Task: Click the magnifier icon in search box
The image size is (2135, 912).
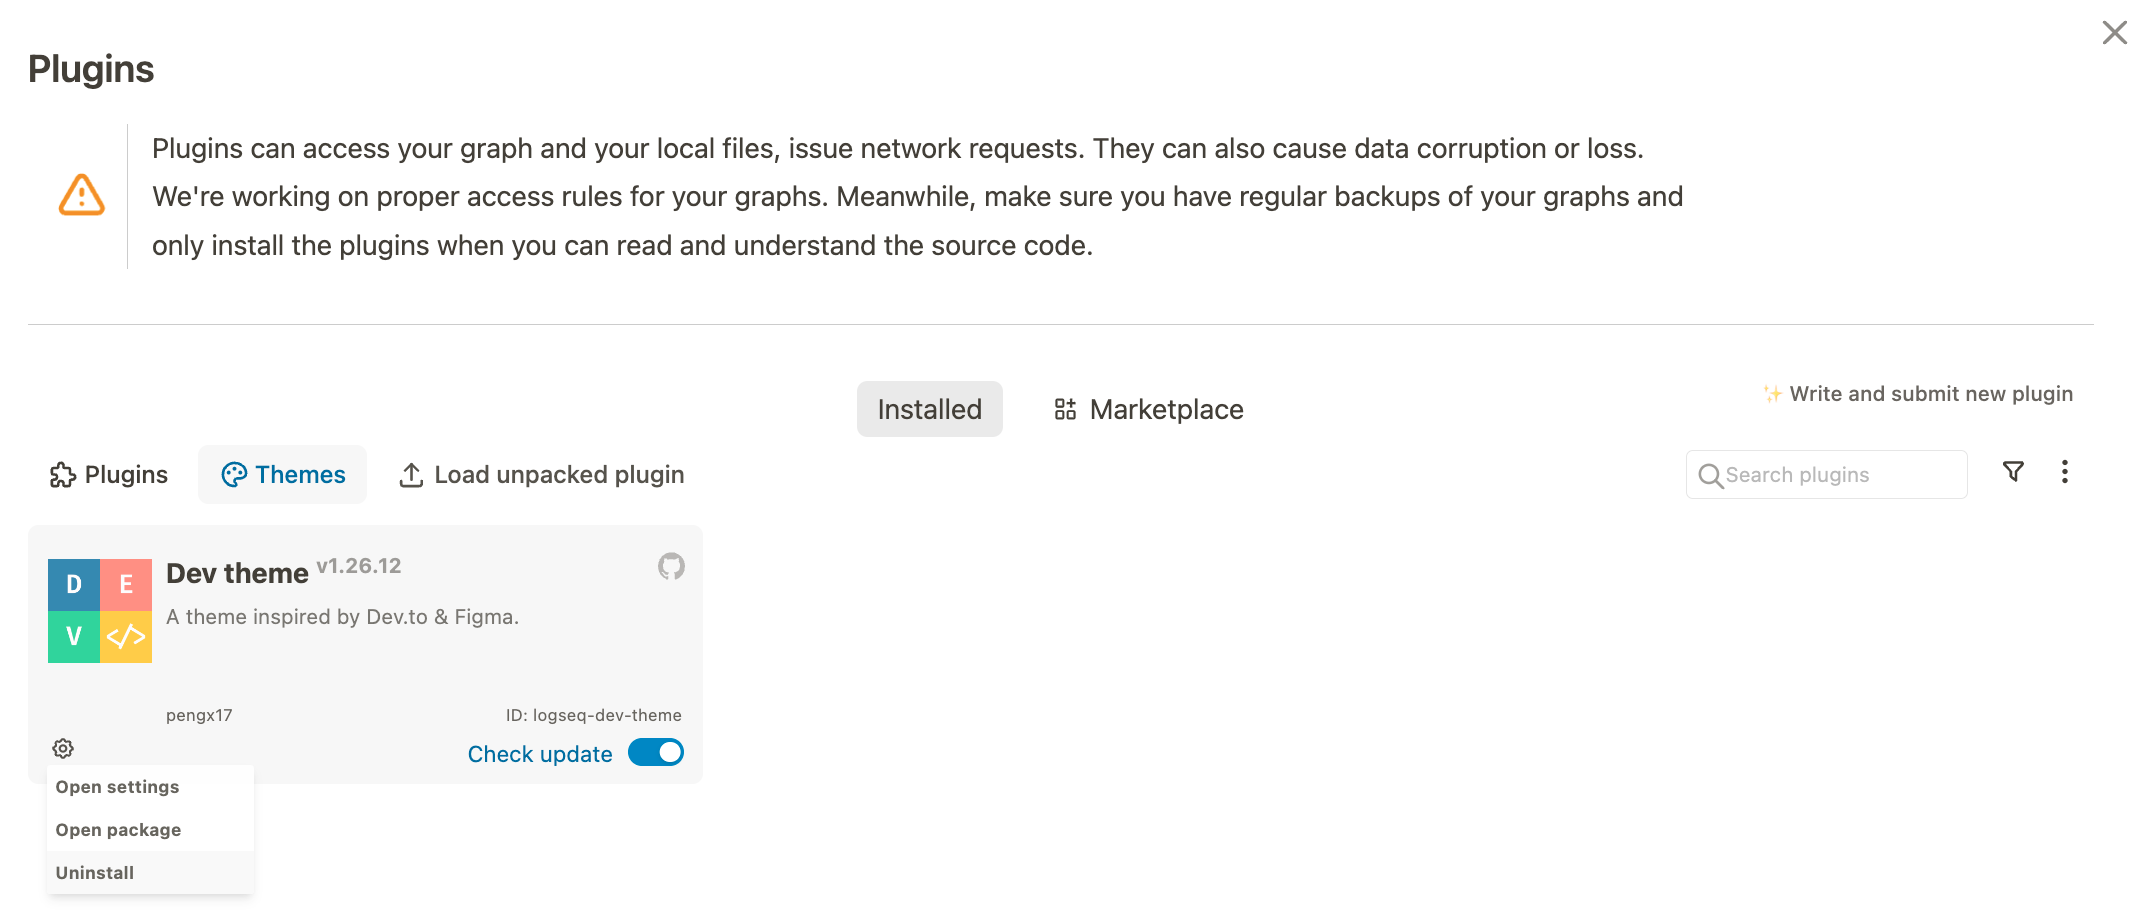Action: [x=1711, y=476]
